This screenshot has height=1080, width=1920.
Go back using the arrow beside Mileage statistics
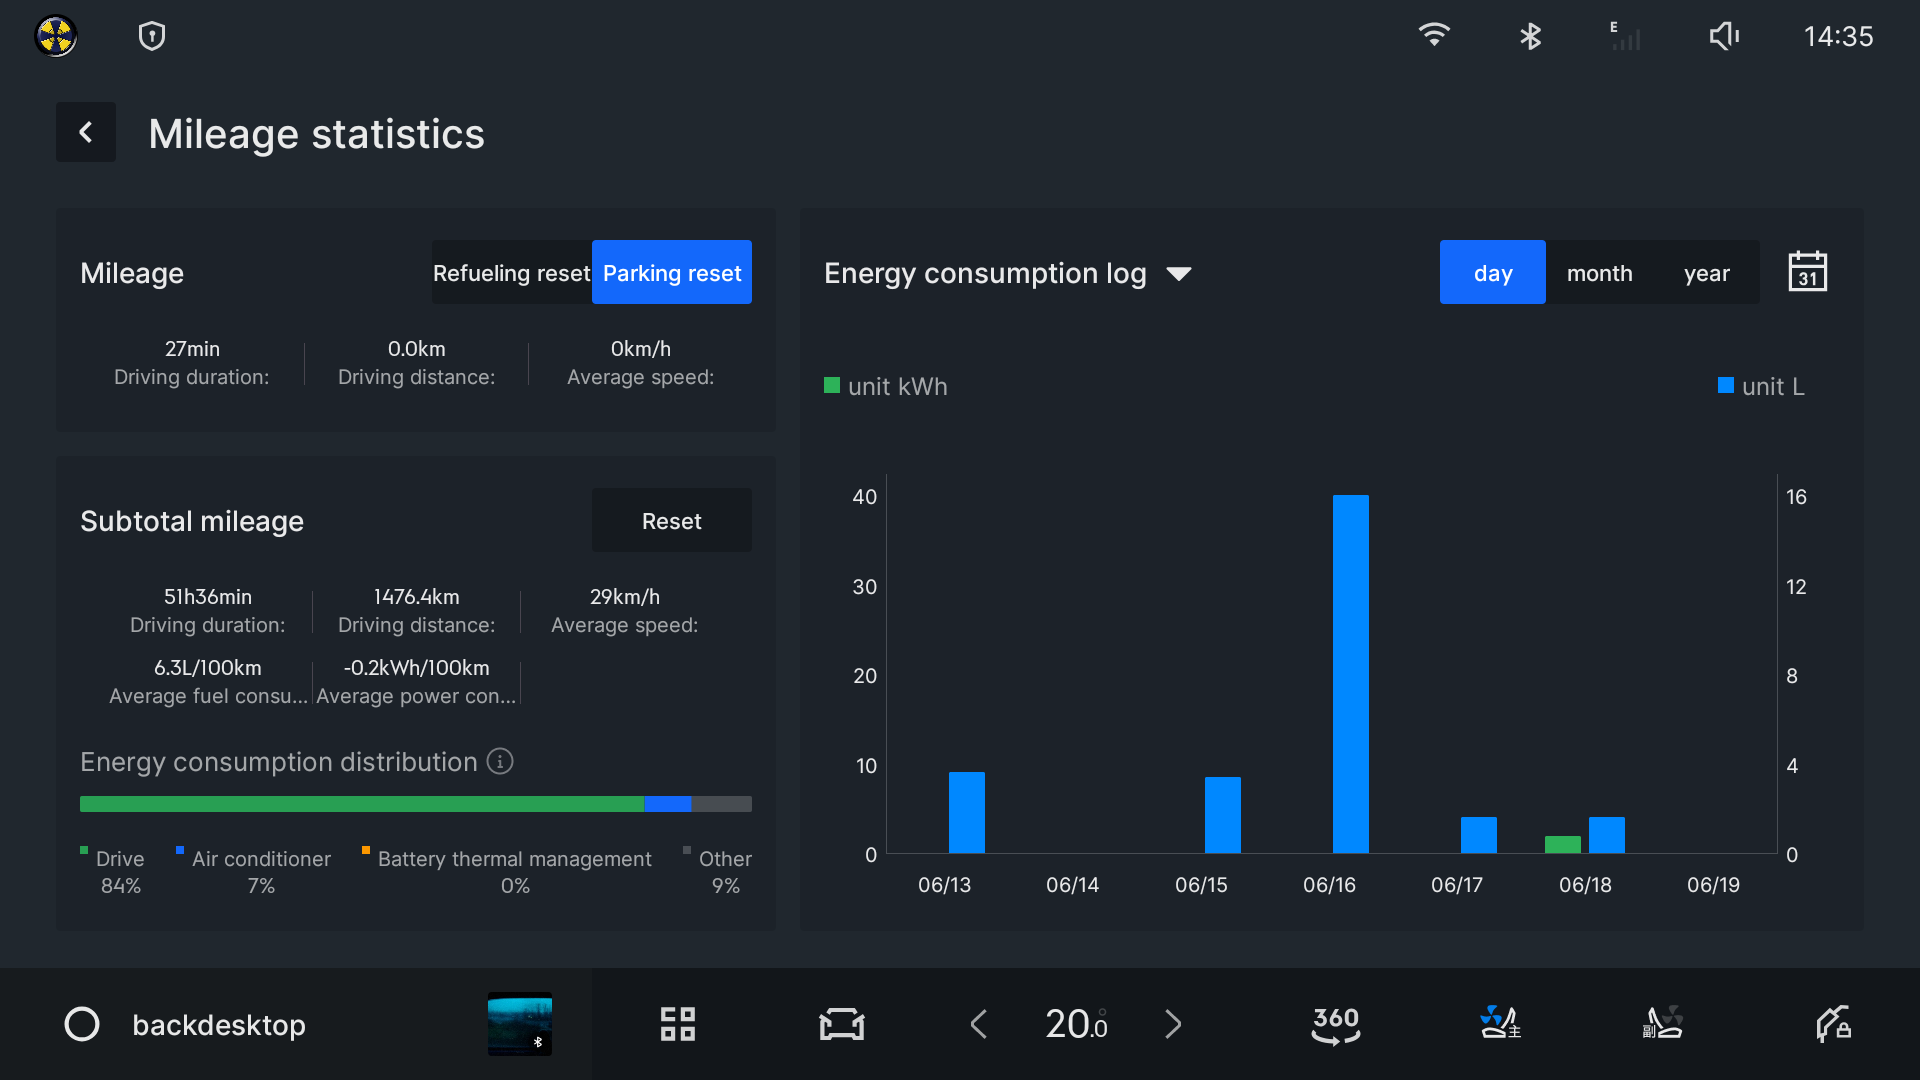pos(86,132)
